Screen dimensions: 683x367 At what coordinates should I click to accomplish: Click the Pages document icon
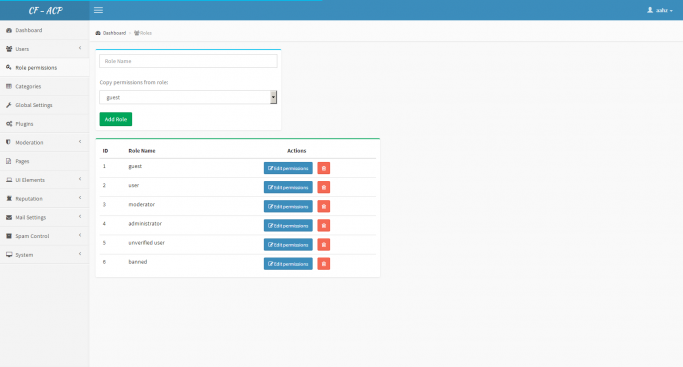pyautogui.click(x=8, y=161)
